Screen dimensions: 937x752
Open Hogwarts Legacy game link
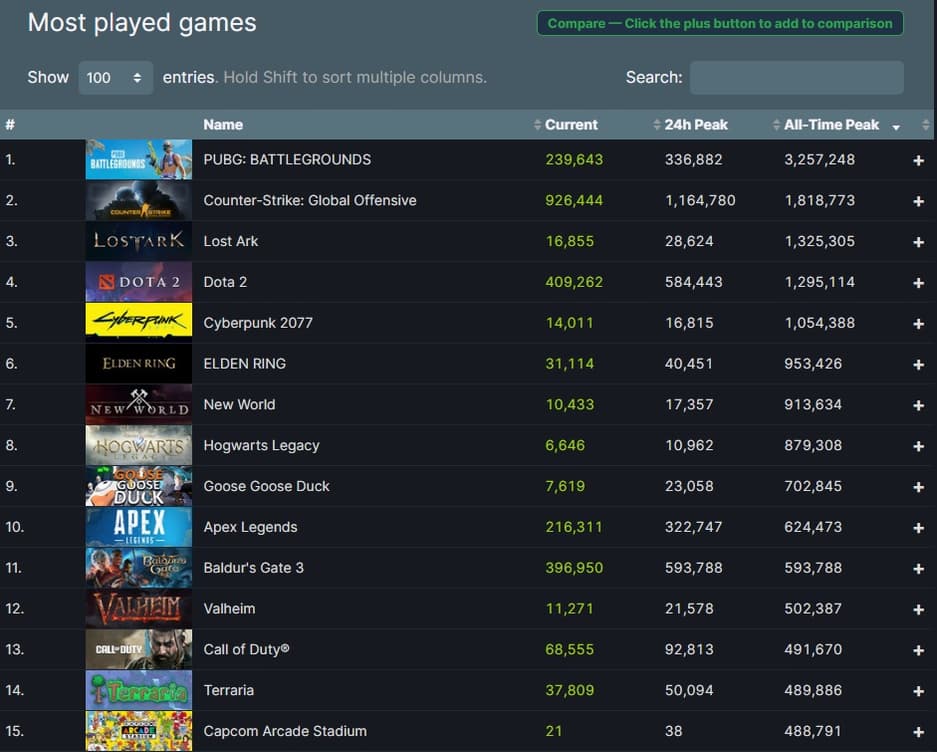coord(261,445)
